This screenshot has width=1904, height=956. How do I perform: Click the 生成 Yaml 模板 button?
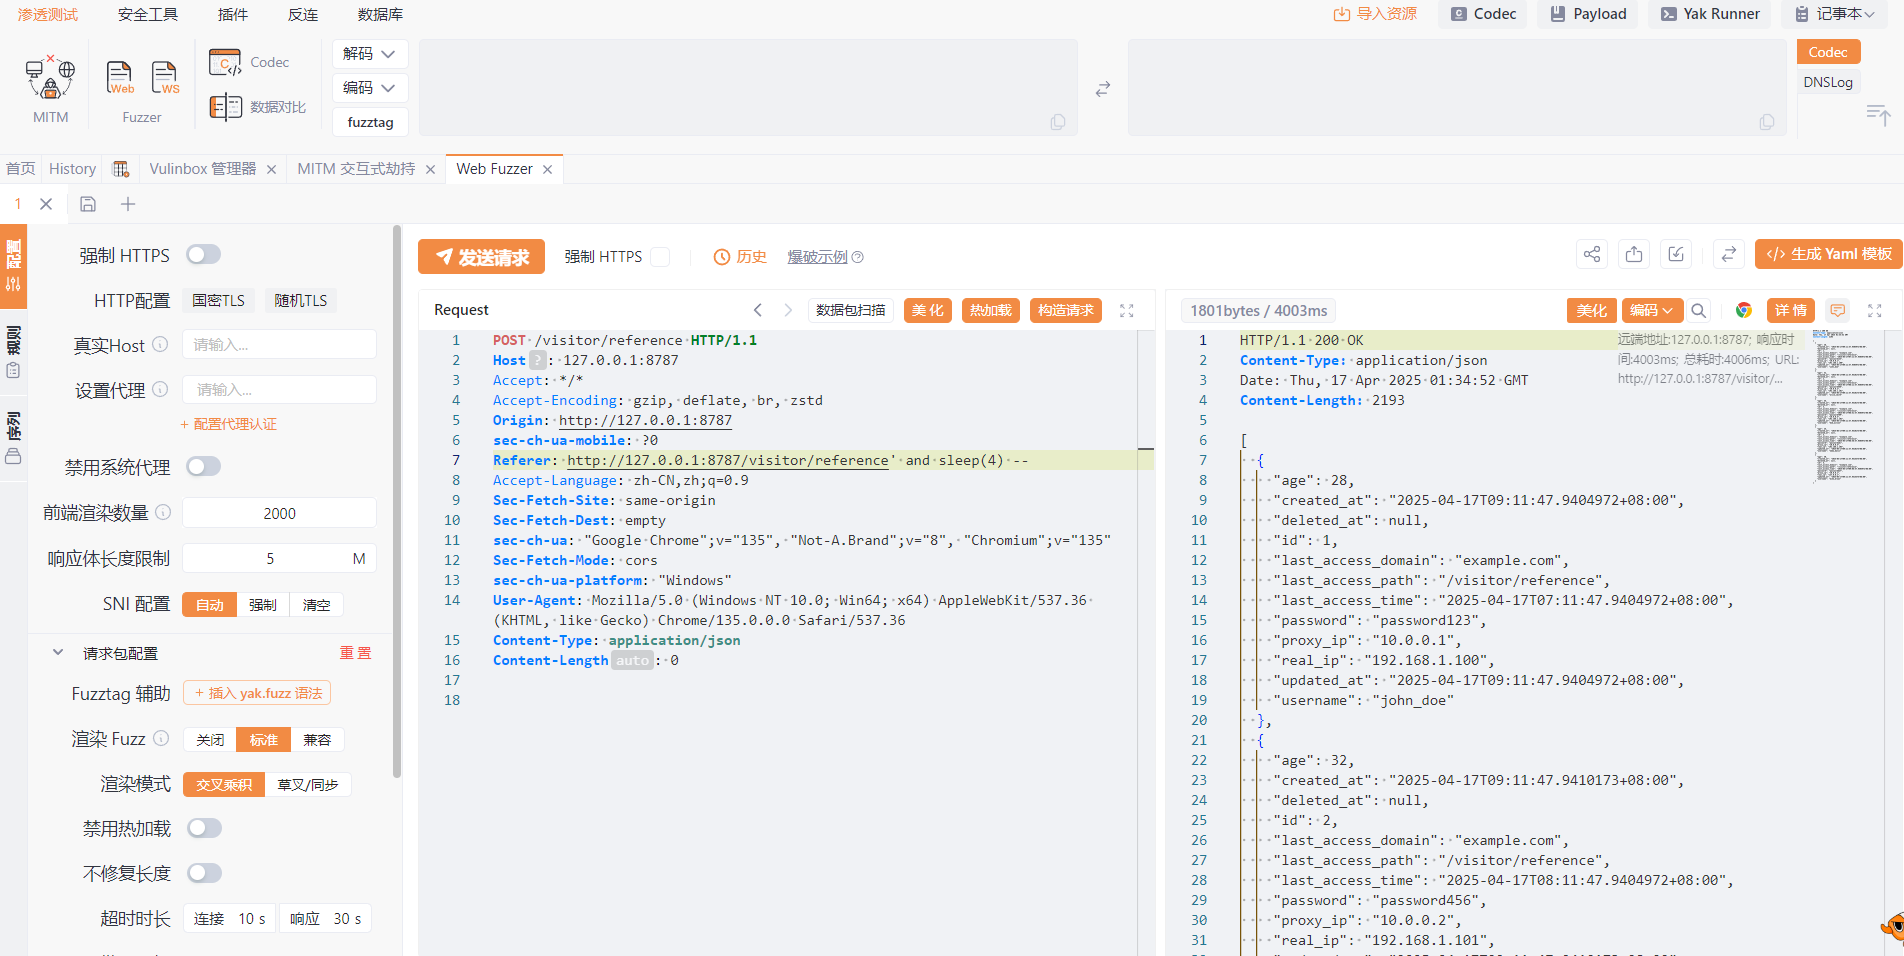coord(1828,254)
